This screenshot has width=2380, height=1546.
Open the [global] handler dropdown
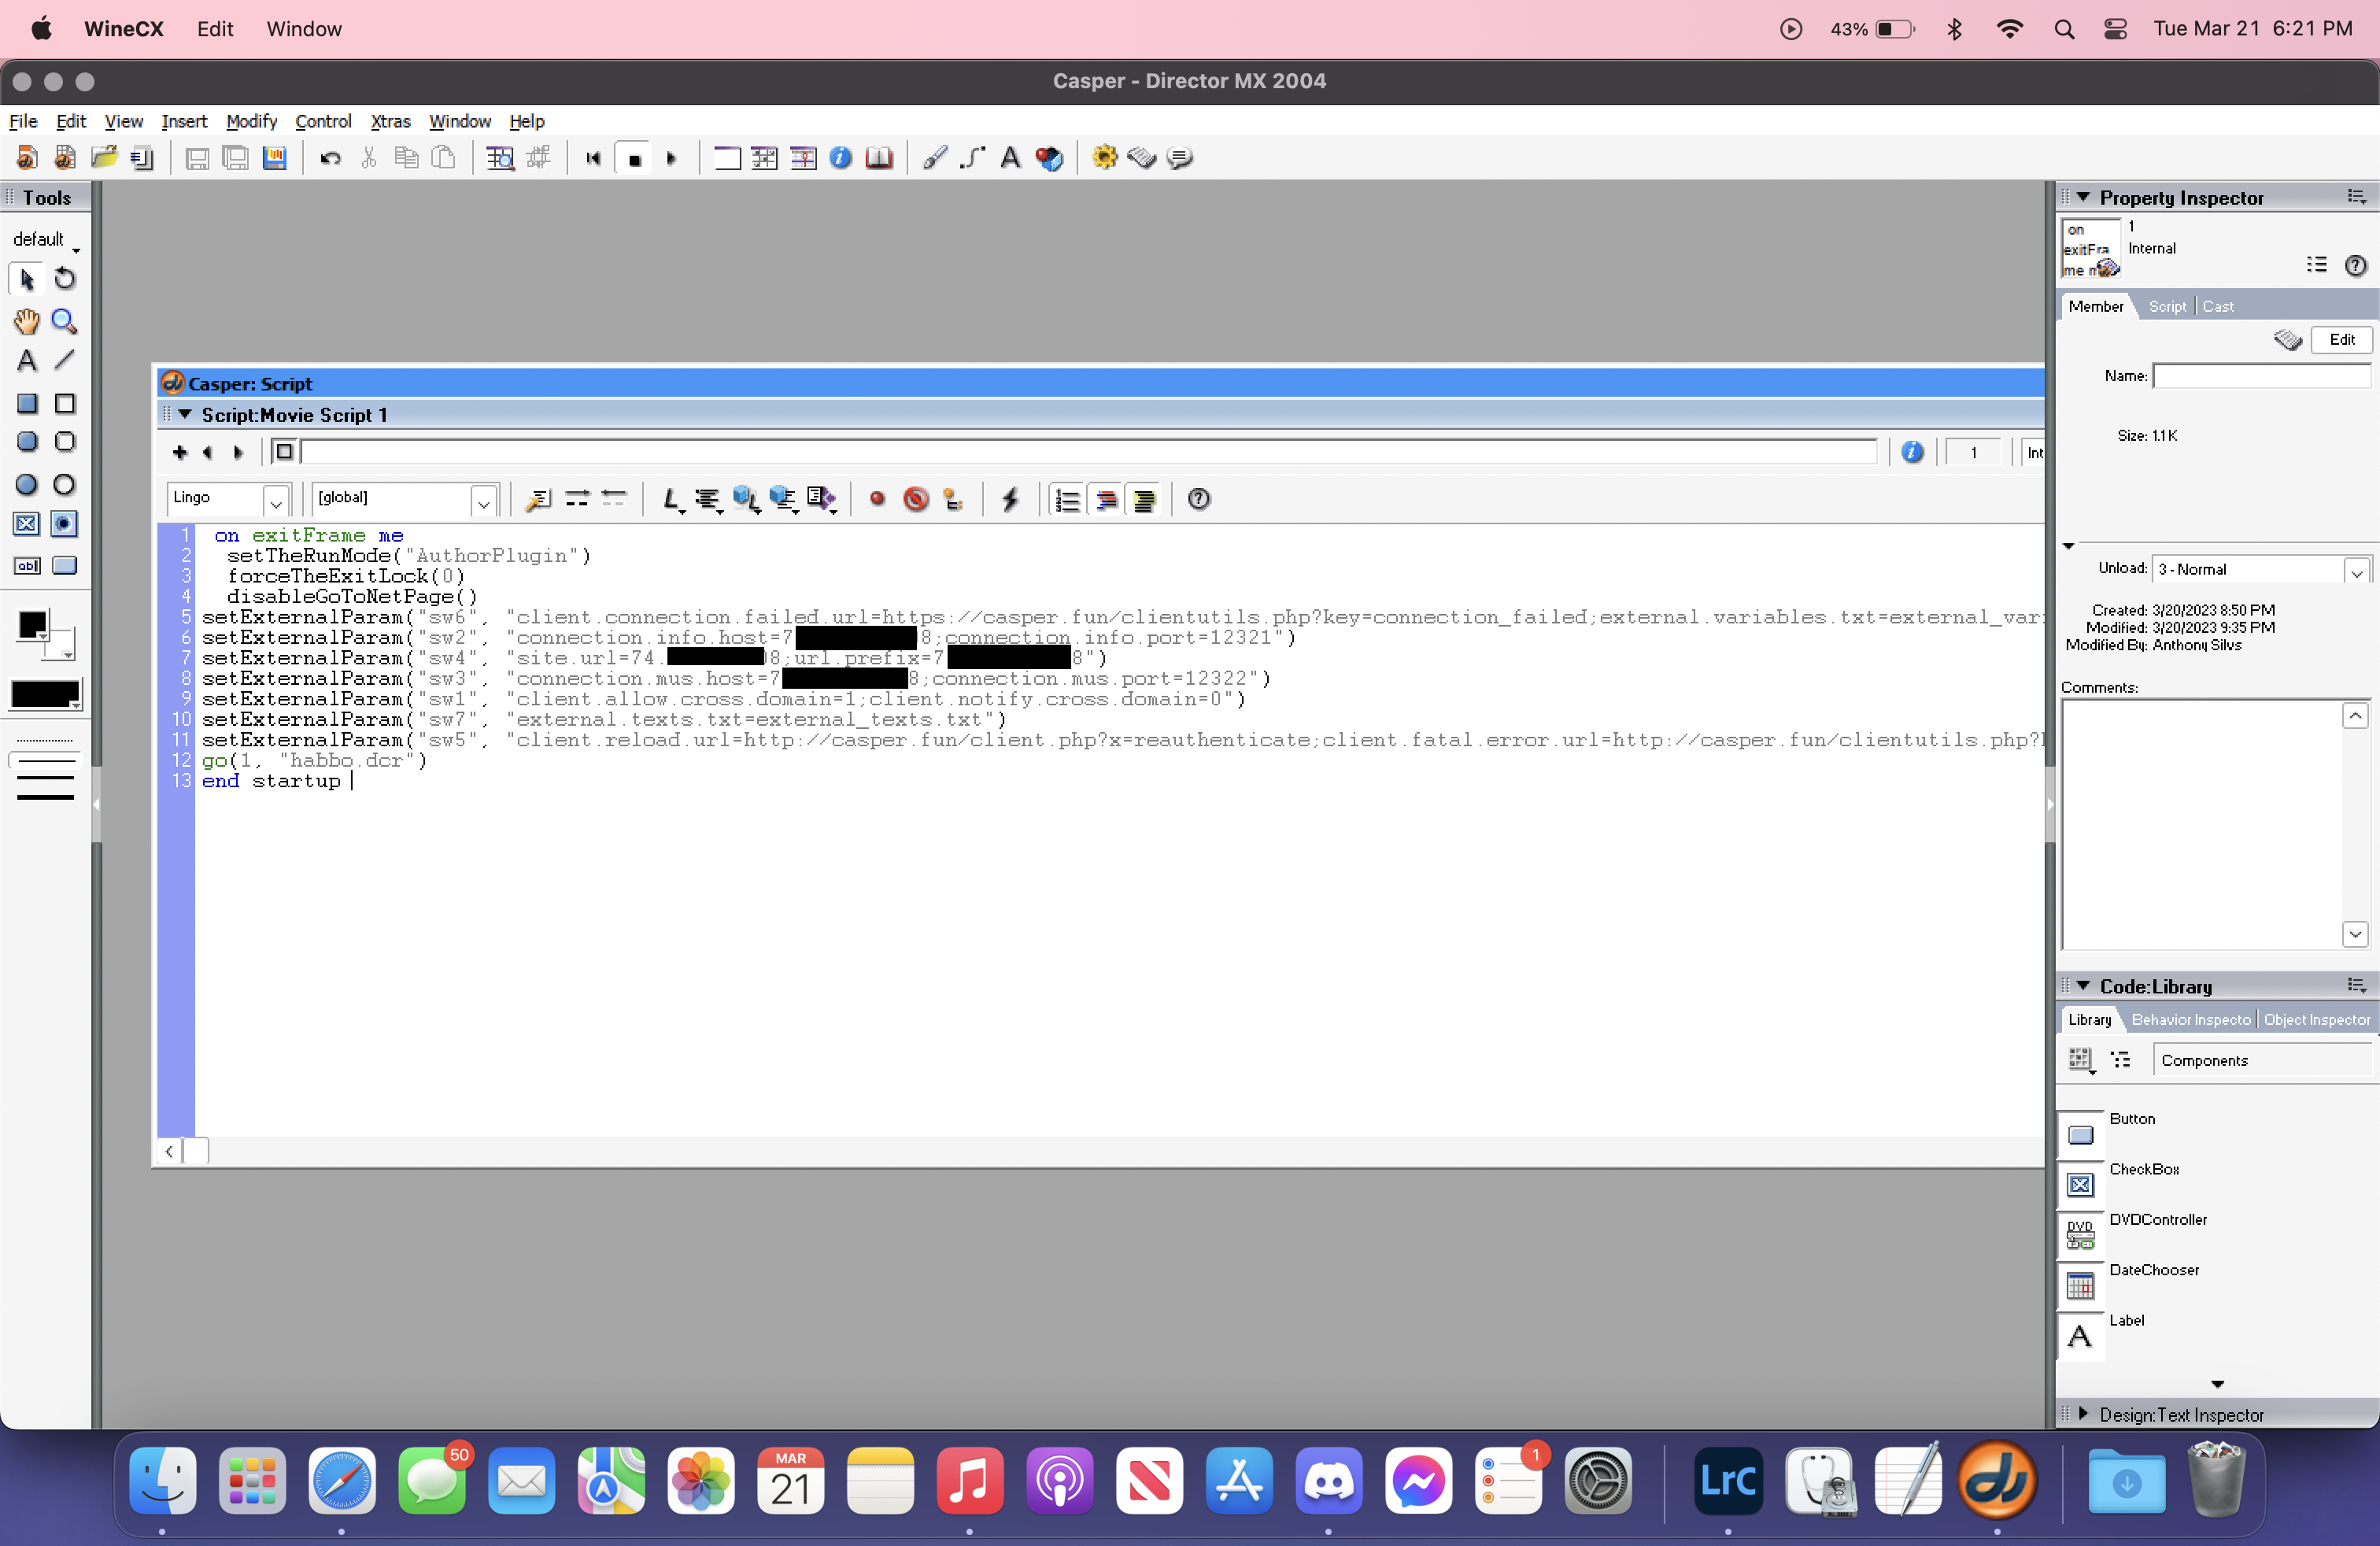[484, 499]
